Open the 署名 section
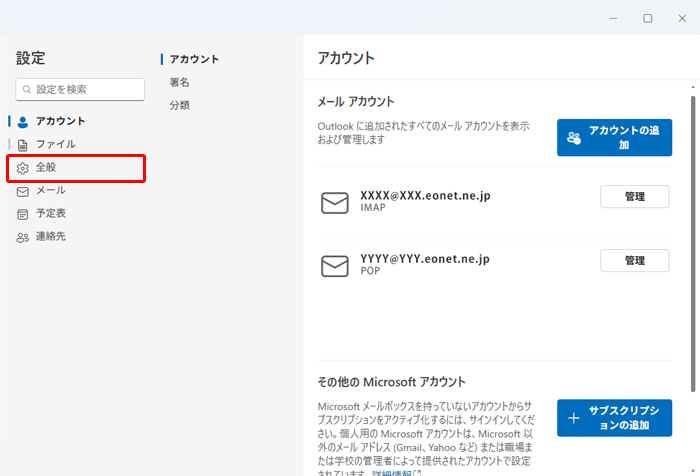 (180, 83)
